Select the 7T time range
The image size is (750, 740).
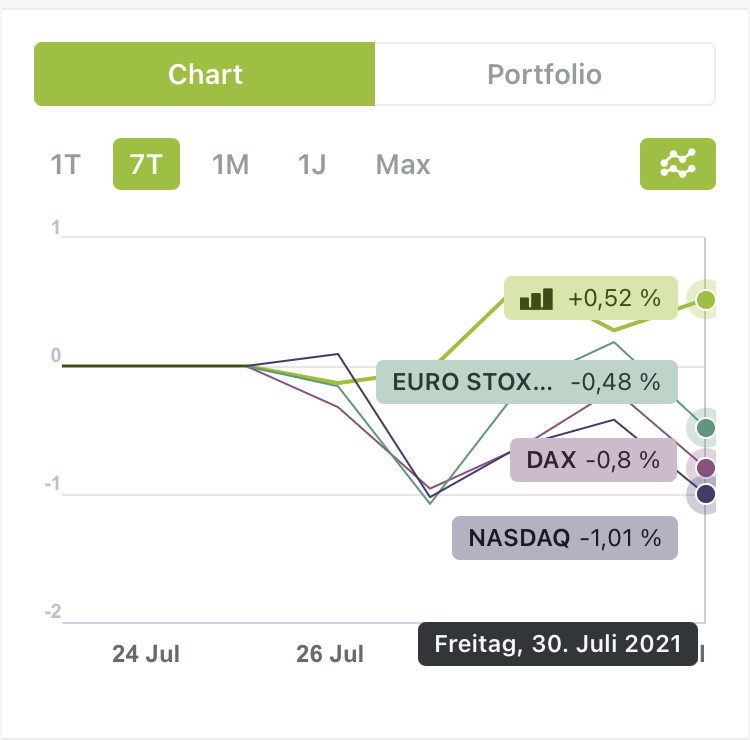[146, 164]
